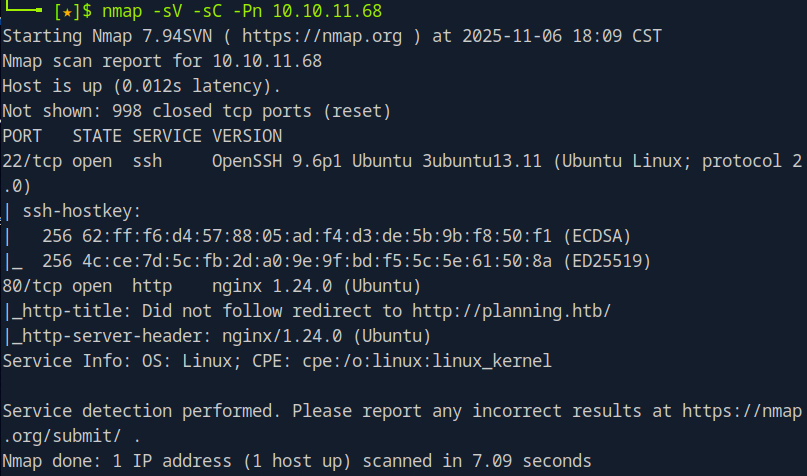Click the http-server-header script output line
The image size is (807, 476).
tap(218, 336)
